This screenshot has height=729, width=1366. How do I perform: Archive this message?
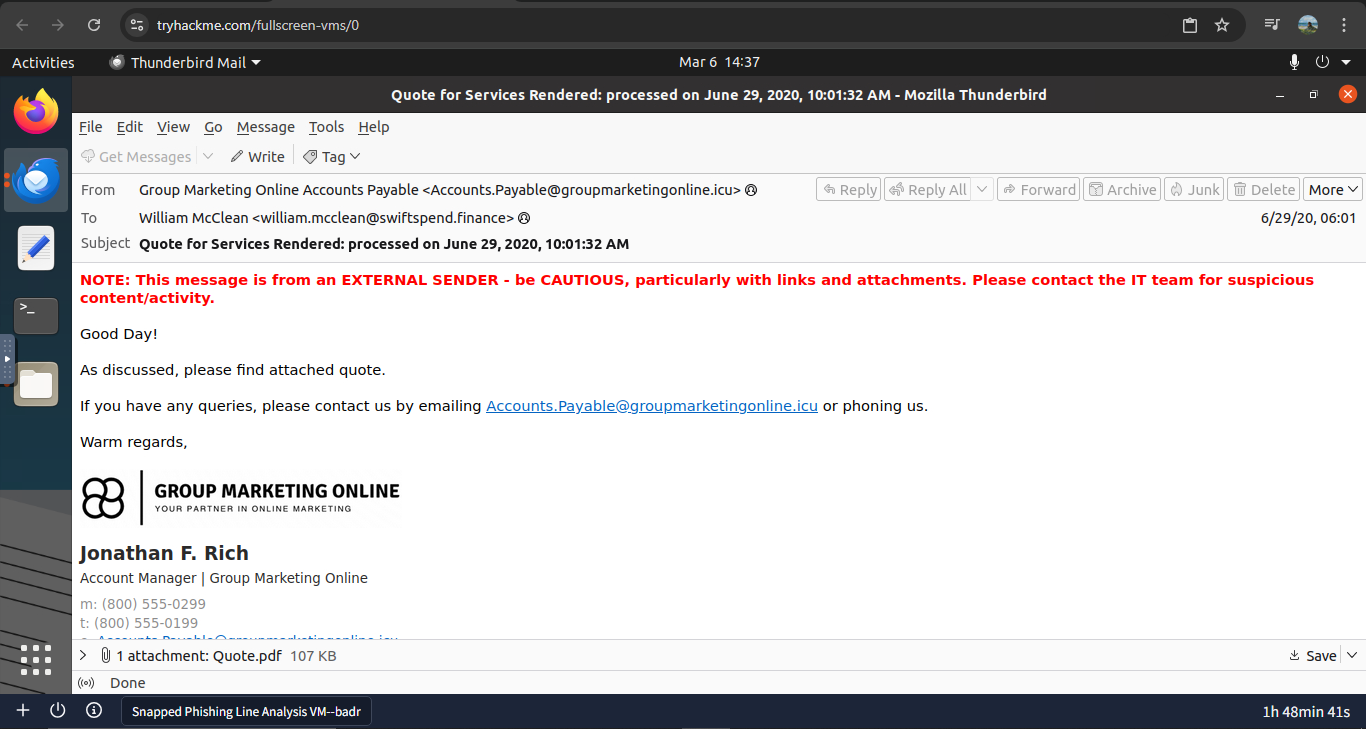[1122, 190]
